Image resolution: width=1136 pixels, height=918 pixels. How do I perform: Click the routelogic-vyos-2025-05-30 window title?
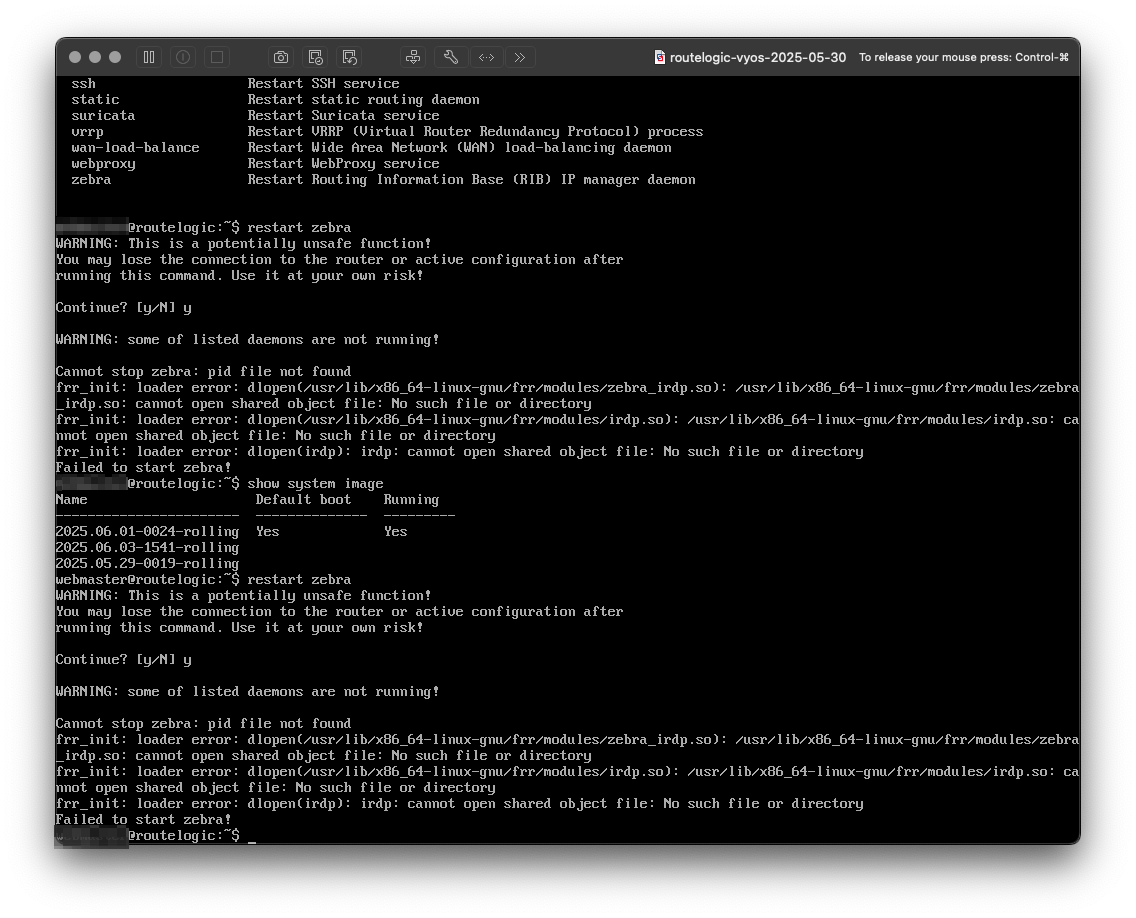click(757, 57)
